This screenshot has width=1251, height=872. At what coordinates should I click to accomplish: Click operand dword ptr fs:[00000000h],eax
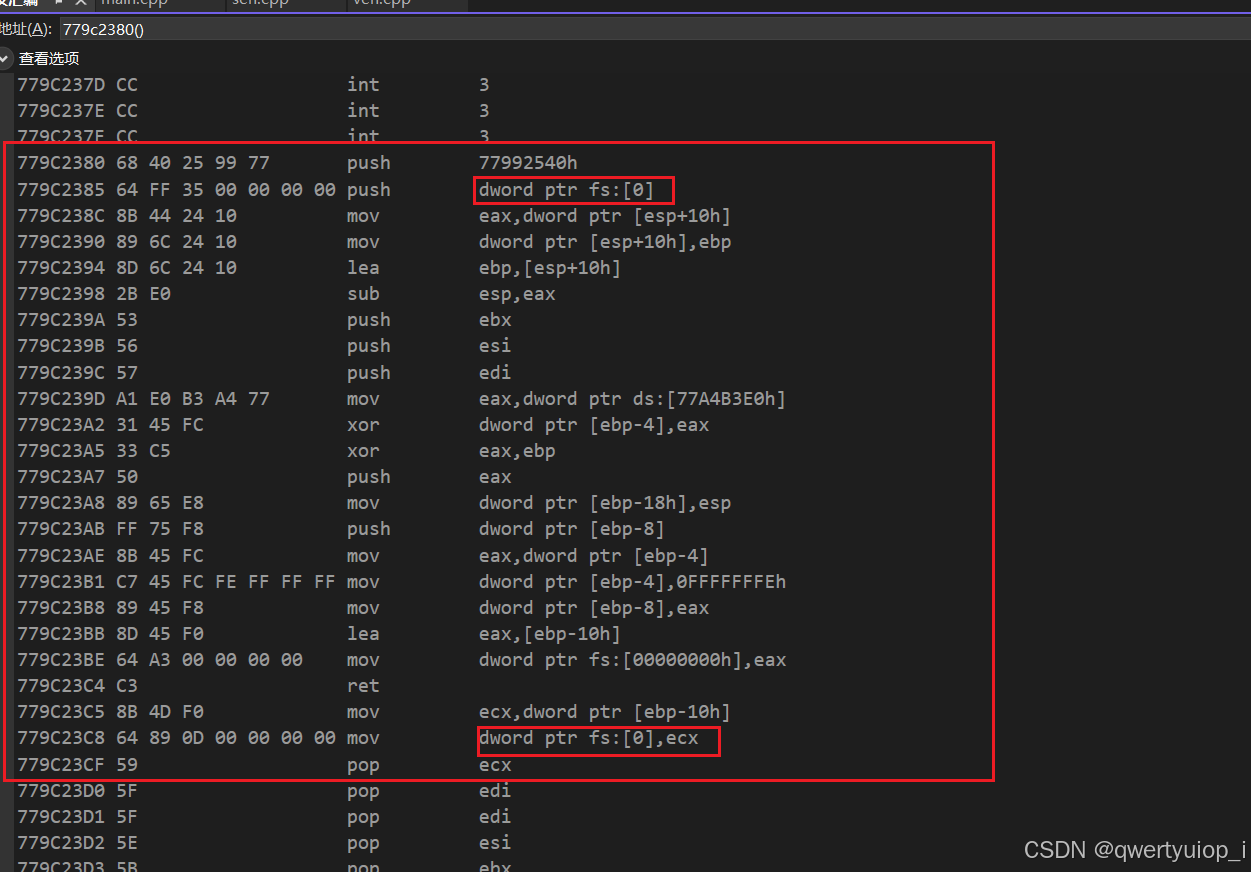coord(632,660)
